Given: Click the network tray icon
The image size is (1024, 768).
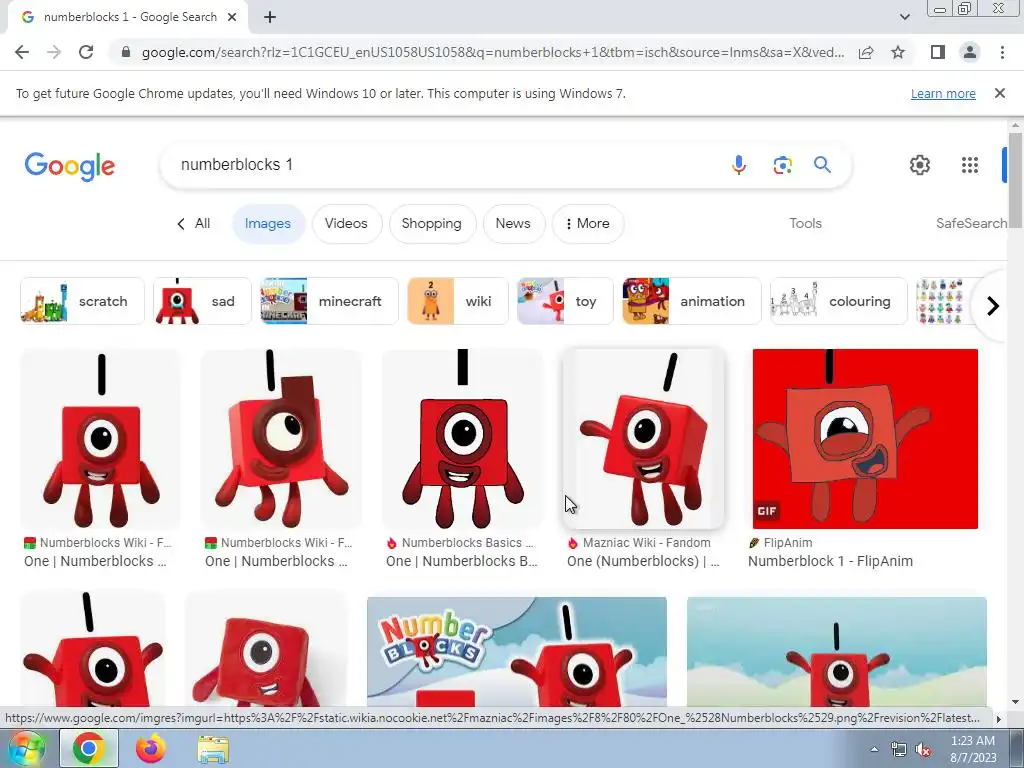Looking at the screenshot, I should tap(899, 750).
